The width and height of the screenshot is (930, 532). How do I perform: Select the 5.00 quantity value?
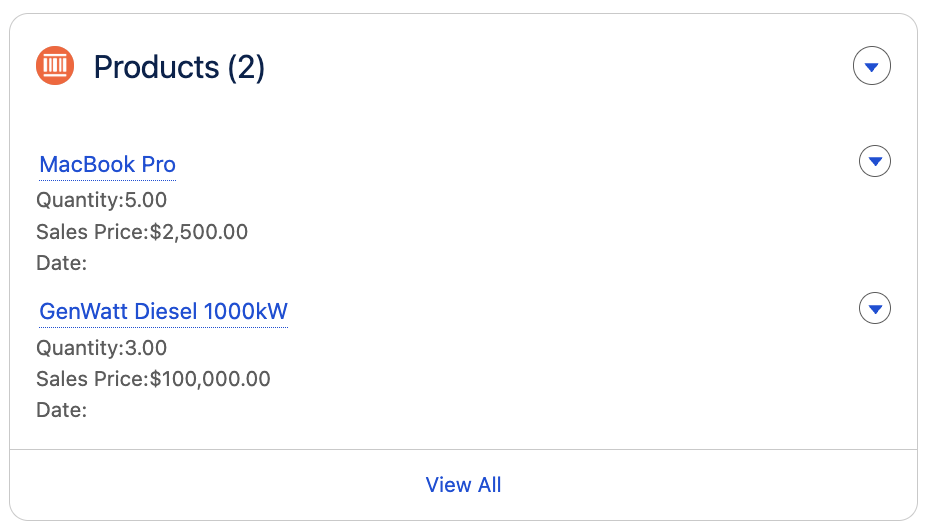(146, 200)
